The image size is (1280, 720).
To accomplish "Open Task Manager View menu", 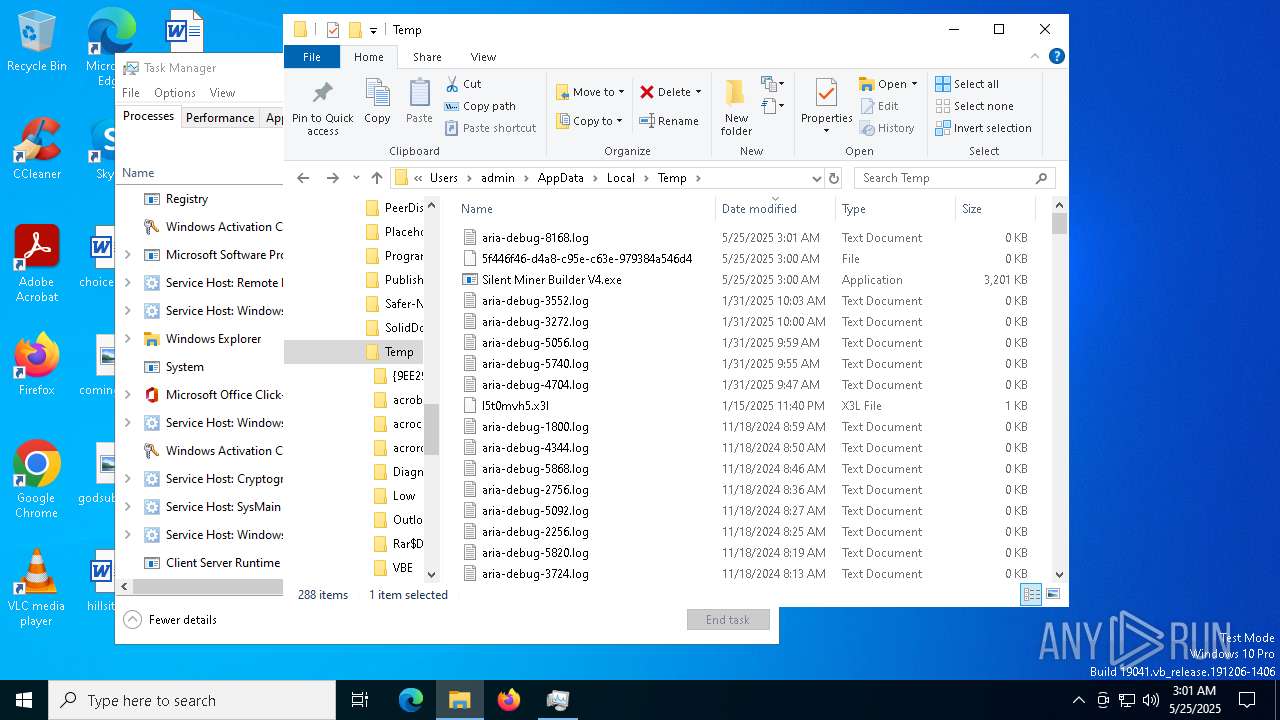I will 222,93.
